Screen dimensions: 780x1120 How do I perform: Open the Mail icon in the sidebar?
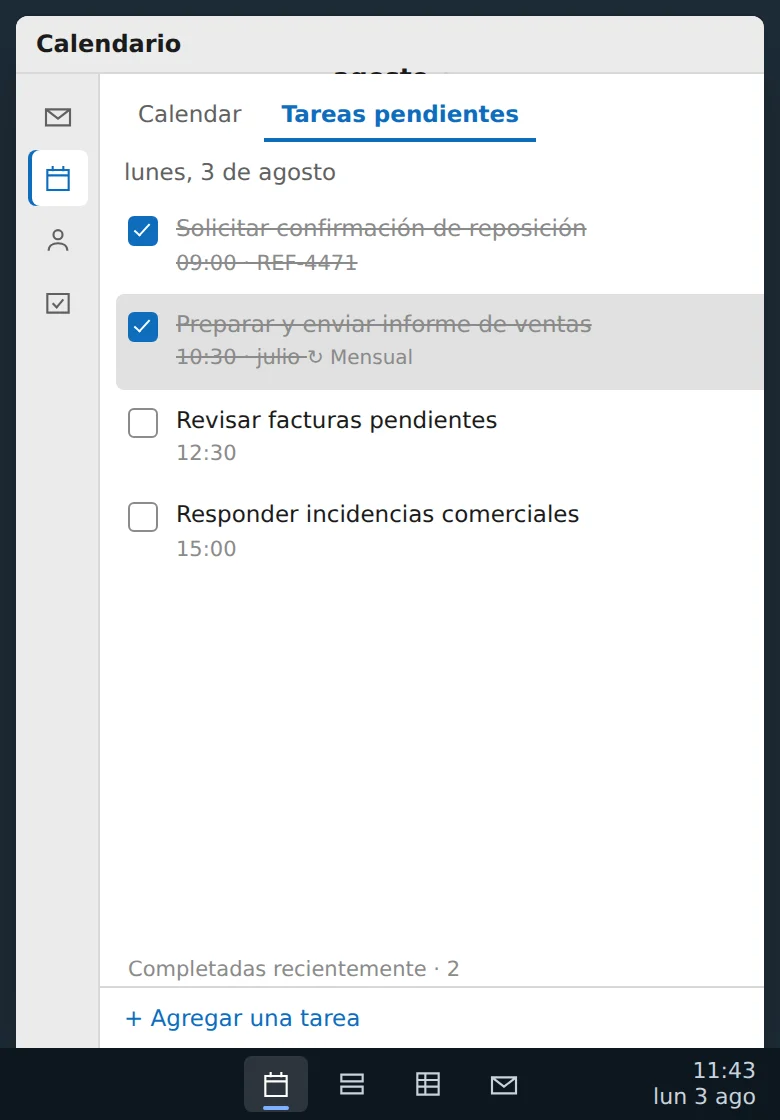click(x=58, y=117)
